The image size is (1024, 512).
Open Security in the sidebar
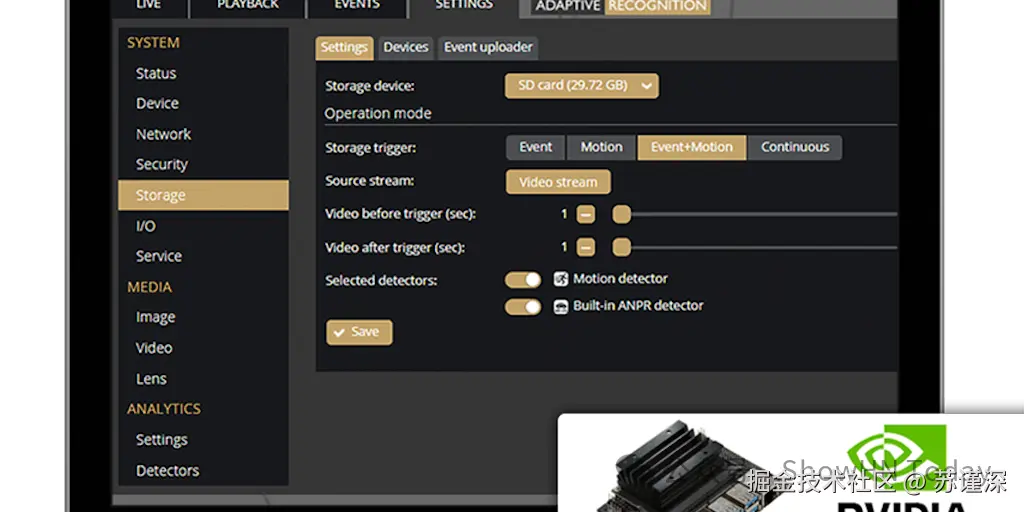161,164
